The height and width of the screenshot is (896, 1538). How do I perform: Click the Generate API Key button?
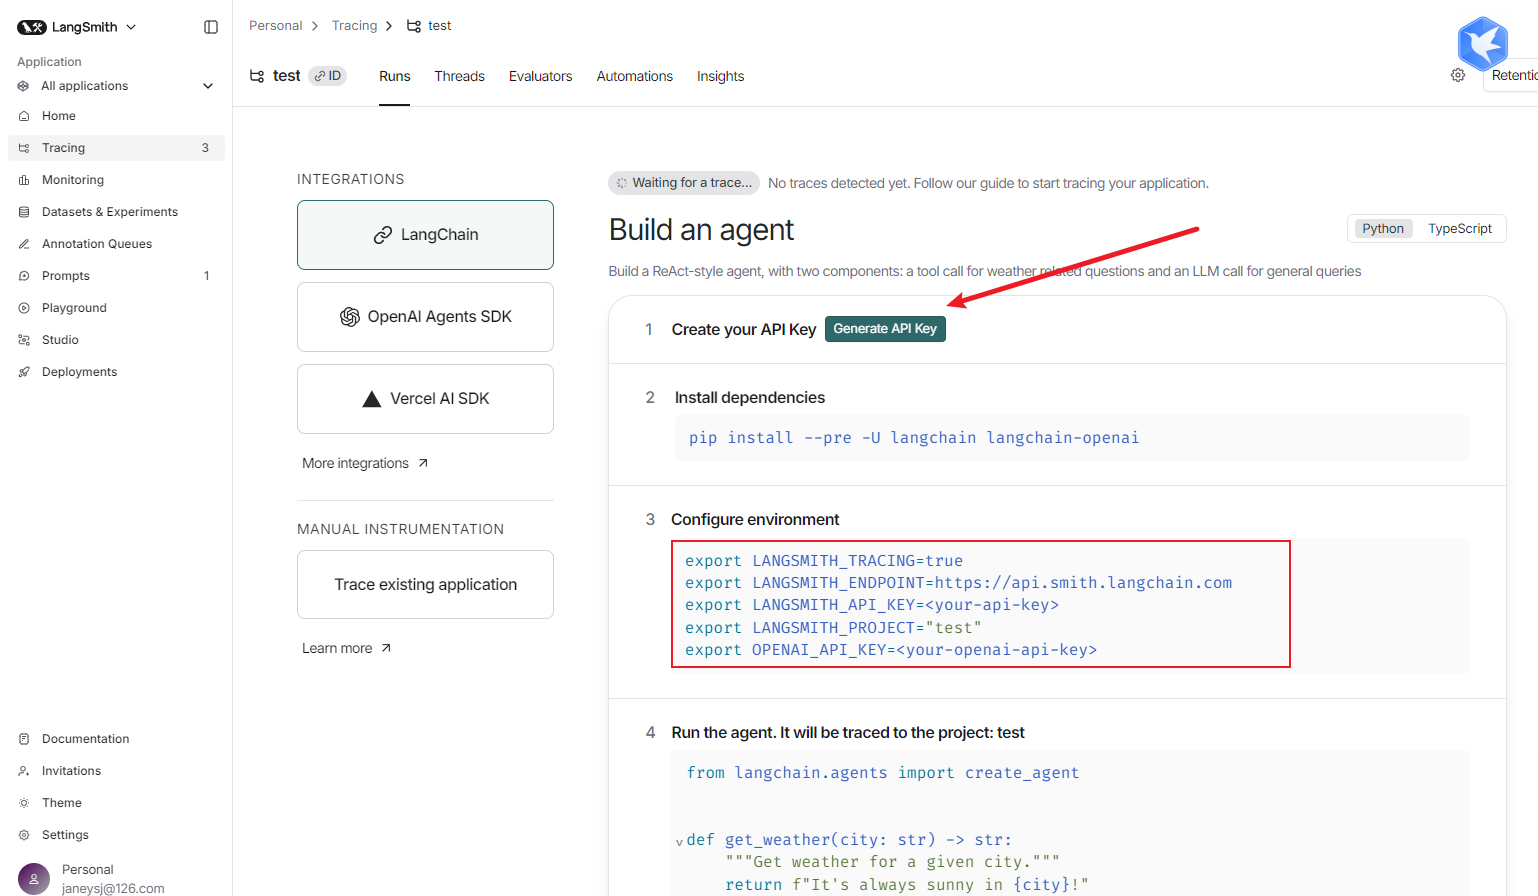(885, 329)
